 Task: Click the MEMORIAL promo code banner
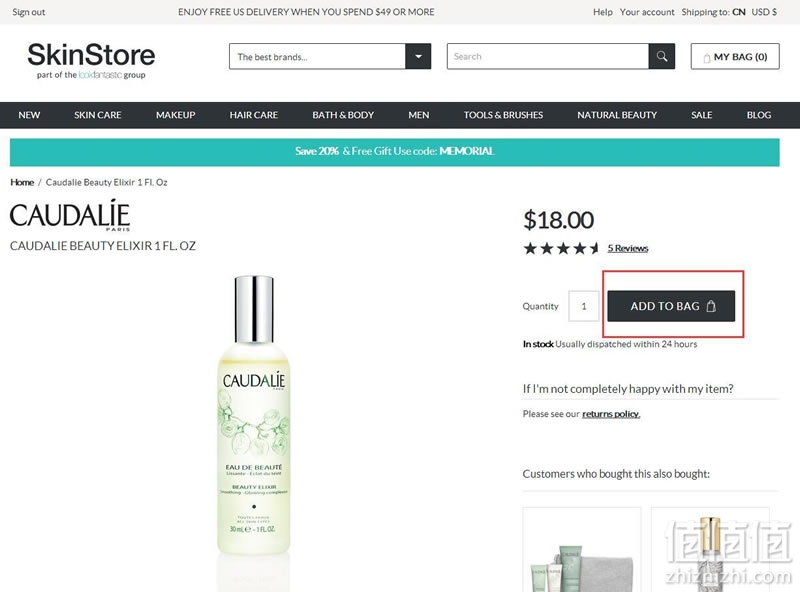point(394,152)
